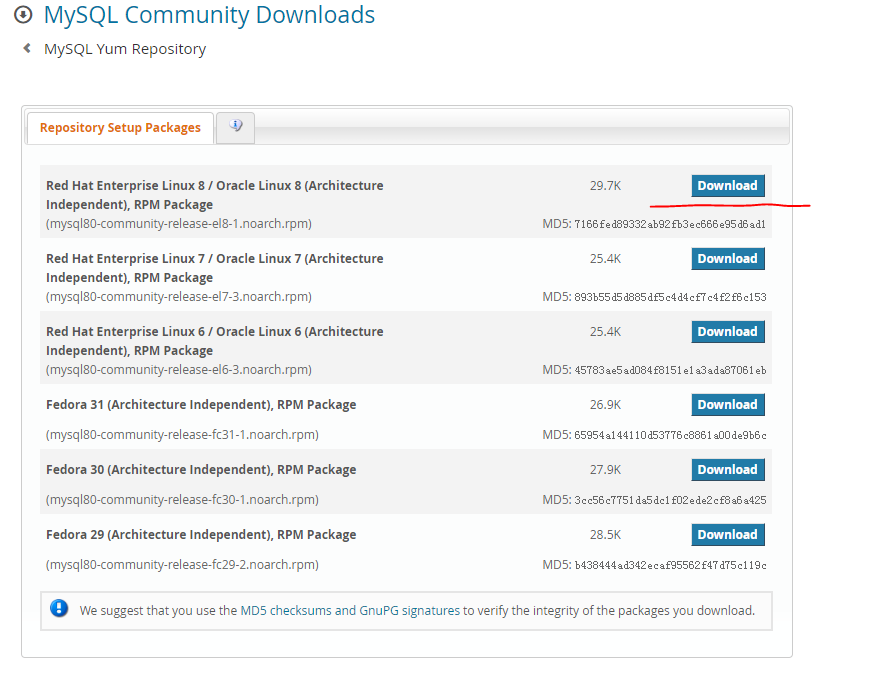Screen dimensions: 869x686
Task: Select filename mysql80-community-release-el6-3.noarch.rpm
Action: pos(179,370)
